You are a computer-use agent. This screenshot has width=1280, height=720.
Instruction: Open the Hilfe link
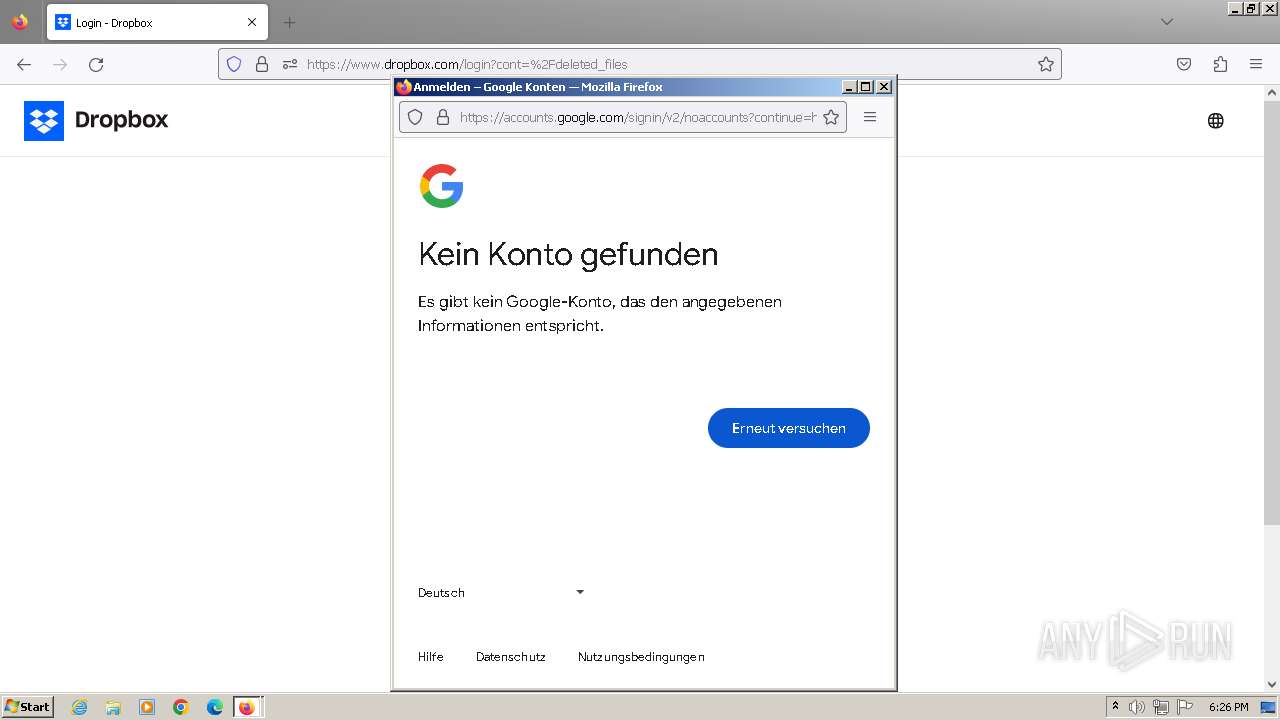[x=431, y=657]
